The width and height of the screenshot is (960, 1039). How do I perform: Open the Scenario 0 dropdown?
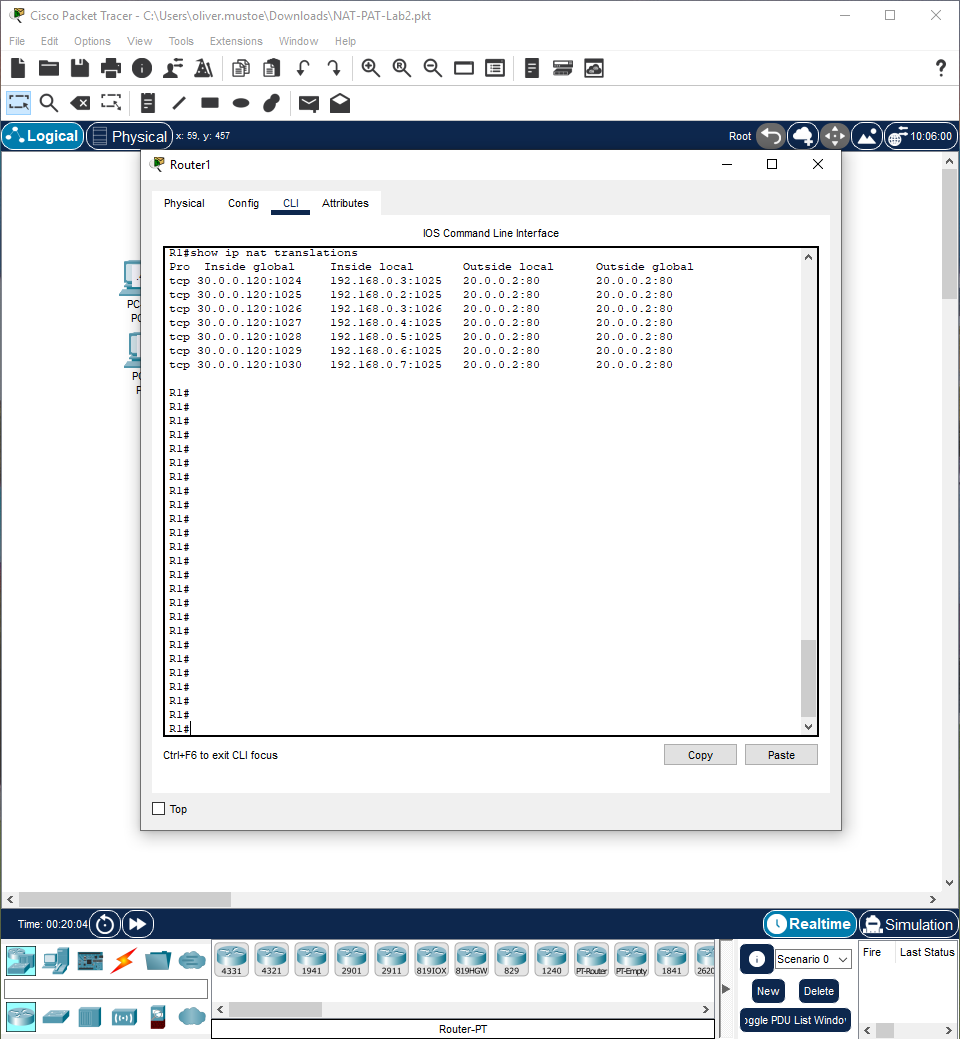[813, 959]
